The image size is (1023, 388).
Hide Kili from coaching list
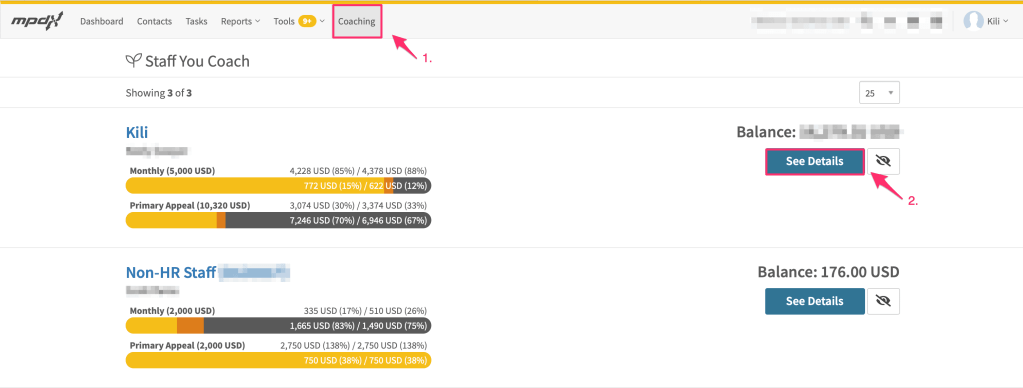tap(883, 162)
